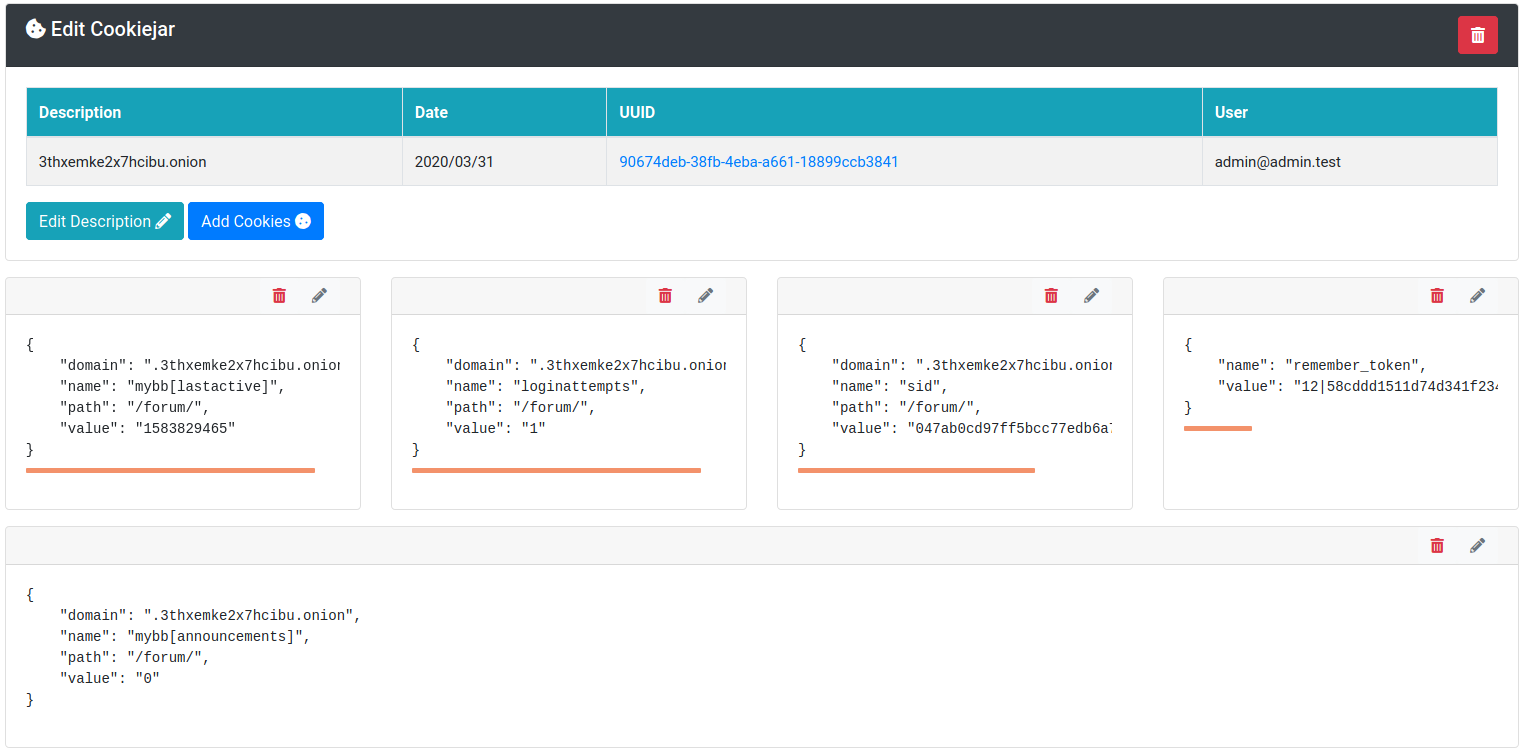This screenshot has height=756, width=1524.
Task: Click the Edit Description button
Action: coord(105,222)
